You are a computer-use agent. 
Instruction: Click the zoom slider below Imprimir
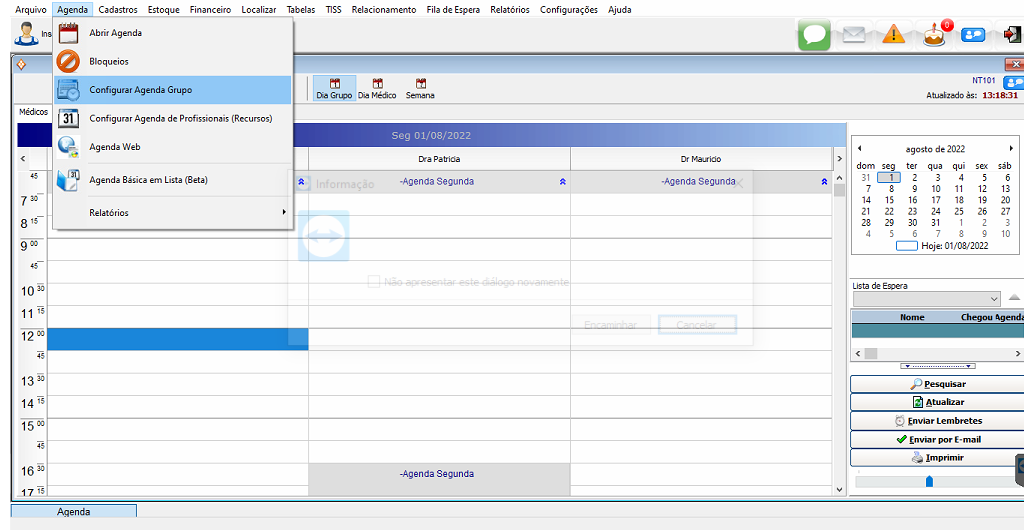(929, 481)
